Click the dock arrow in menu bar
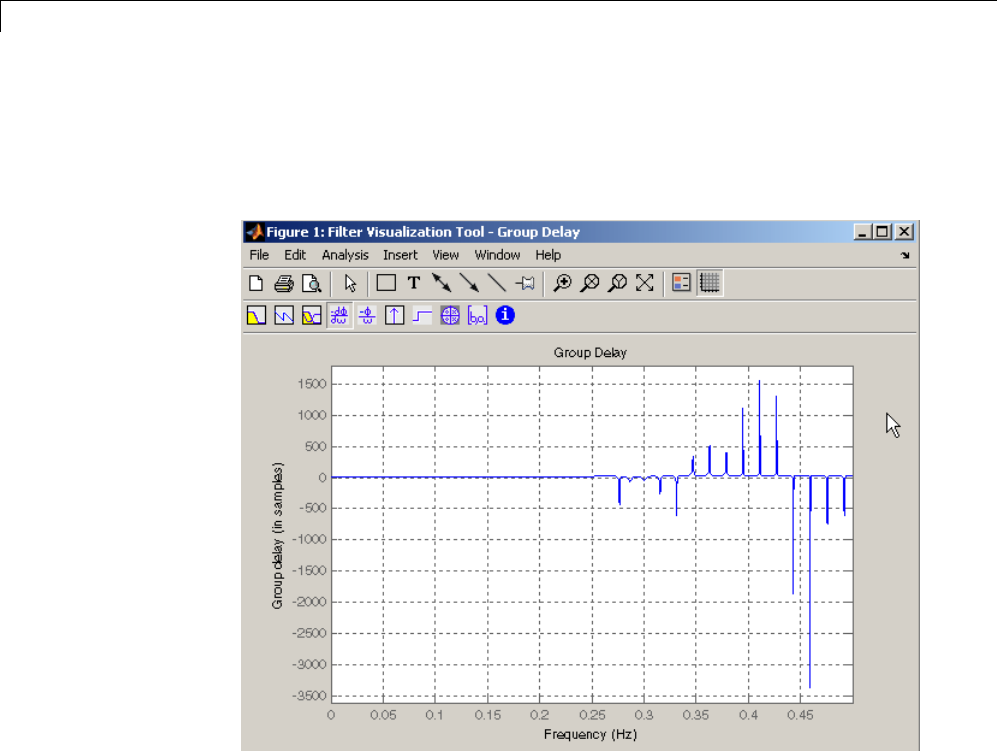Image resolution: width=997 pixels, height=751 pixels. (905, 256)
